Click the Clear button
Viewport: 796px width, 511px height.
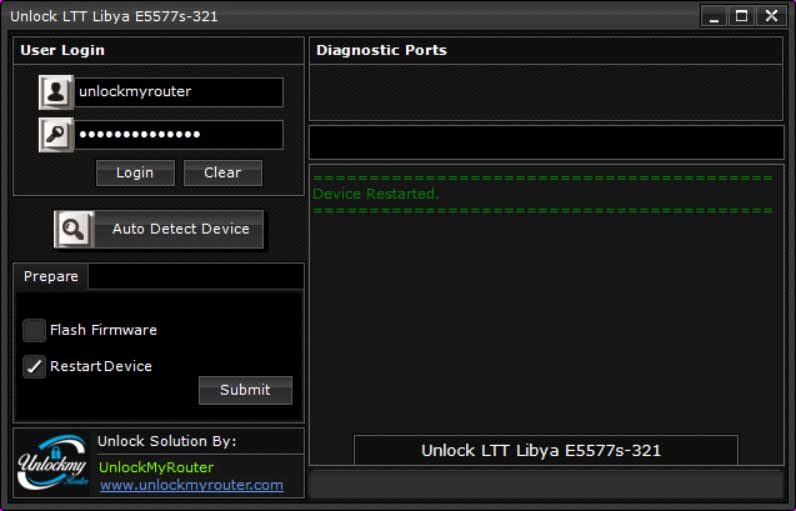(x=223, y=173)
